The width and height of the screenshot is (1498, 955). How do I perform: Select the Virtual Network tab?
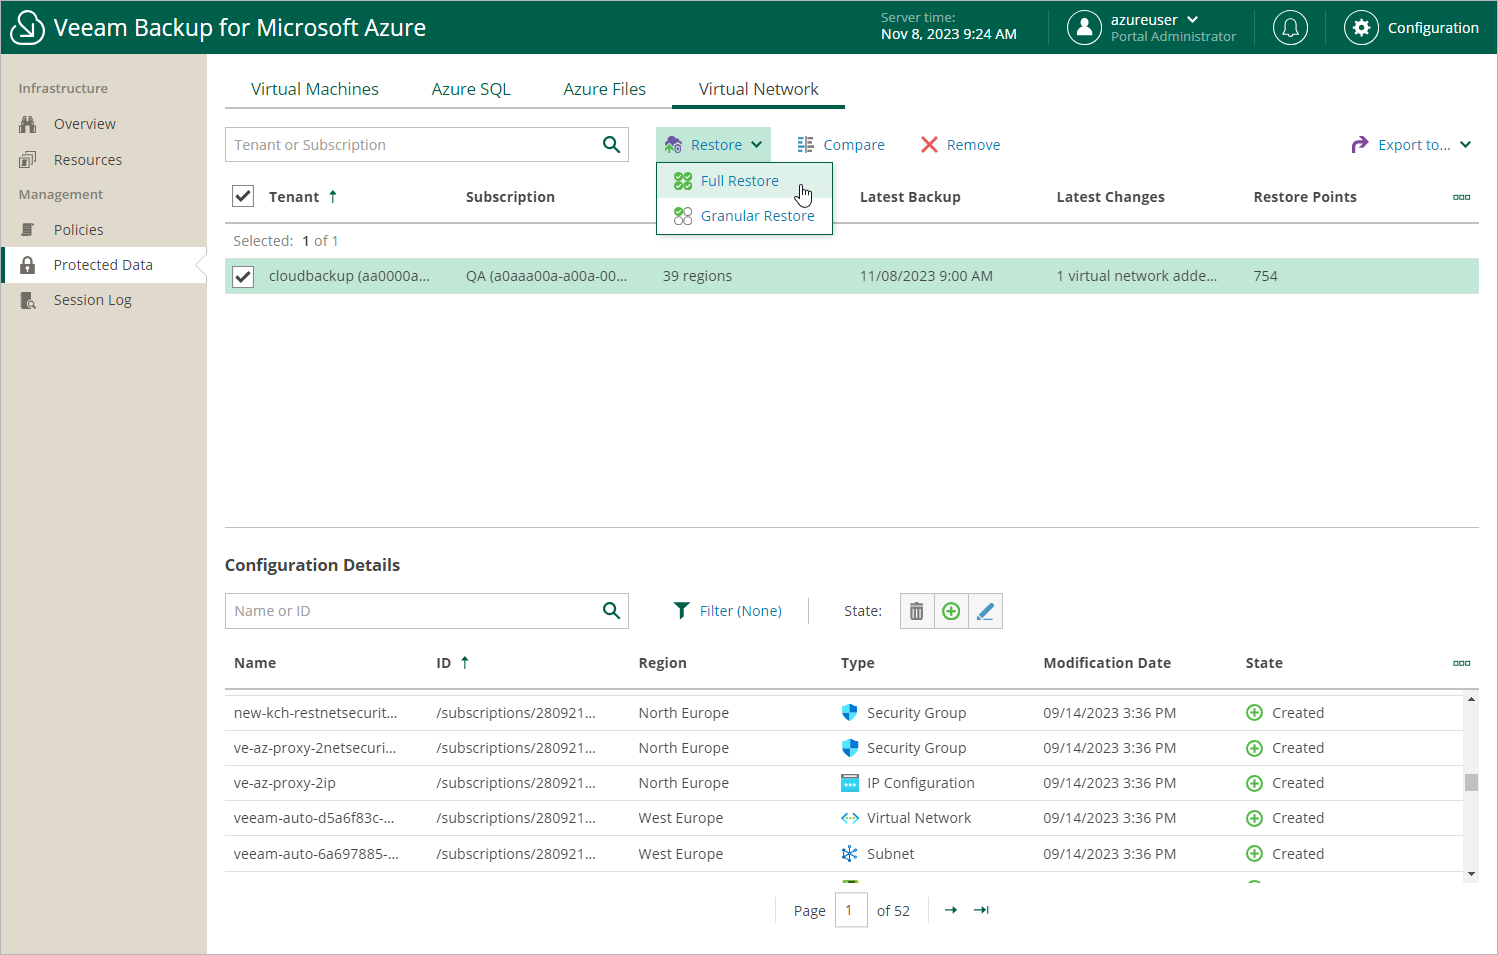point(758,89)
